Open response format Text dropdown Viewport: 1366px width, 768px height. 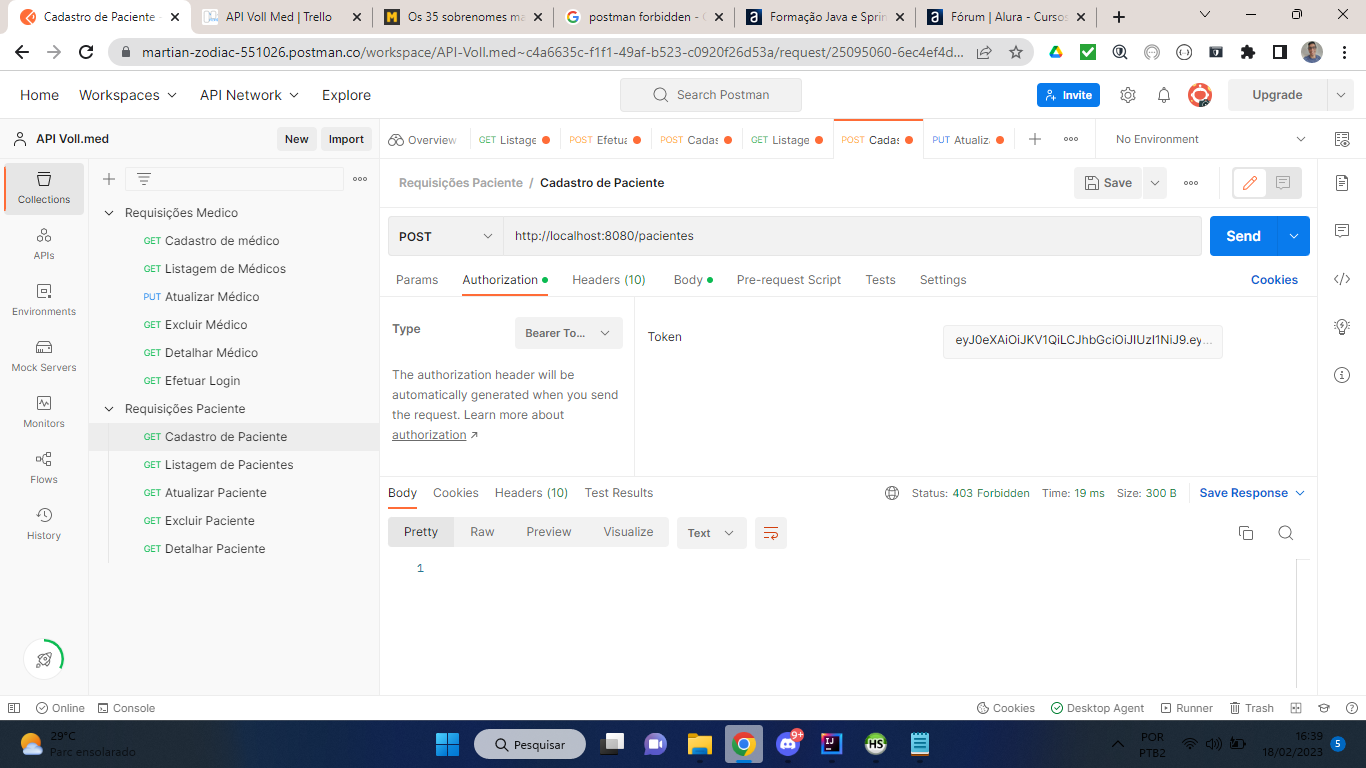point(711,533)
